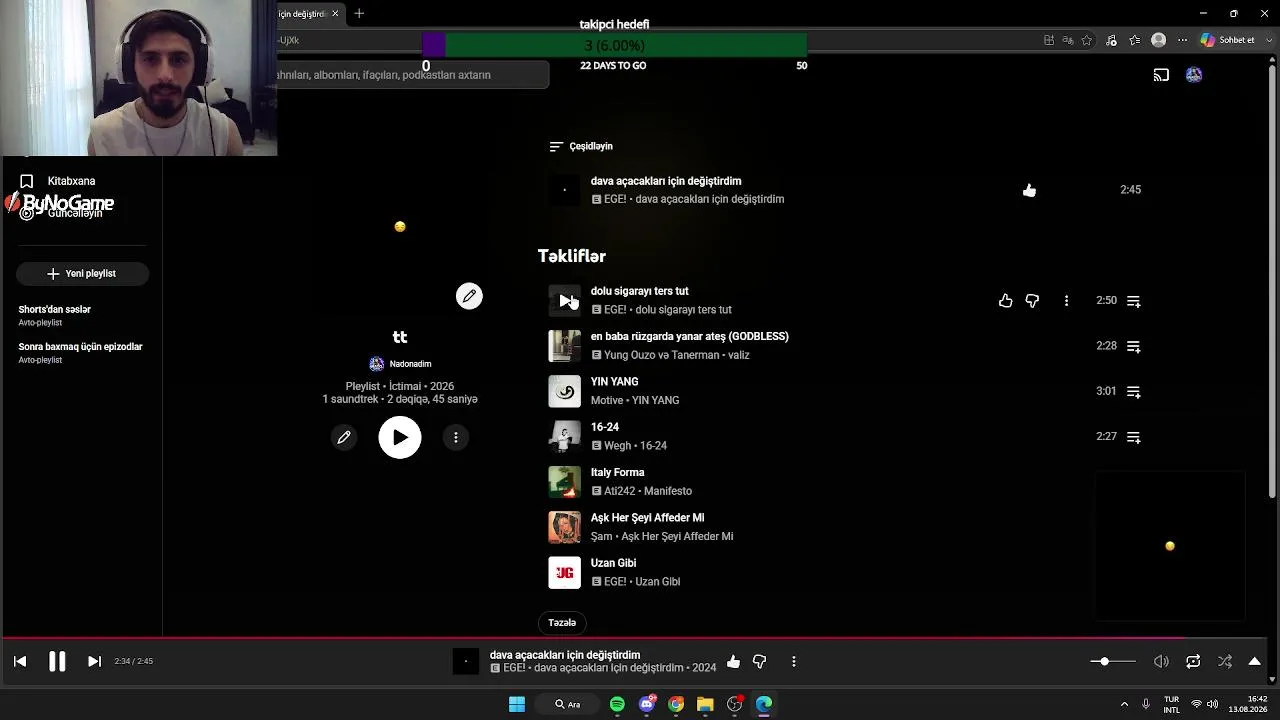The width and height of the screenshot is (1280, 720).
Task: Adjust the player volume slider
Action: tap(1112, 661)
